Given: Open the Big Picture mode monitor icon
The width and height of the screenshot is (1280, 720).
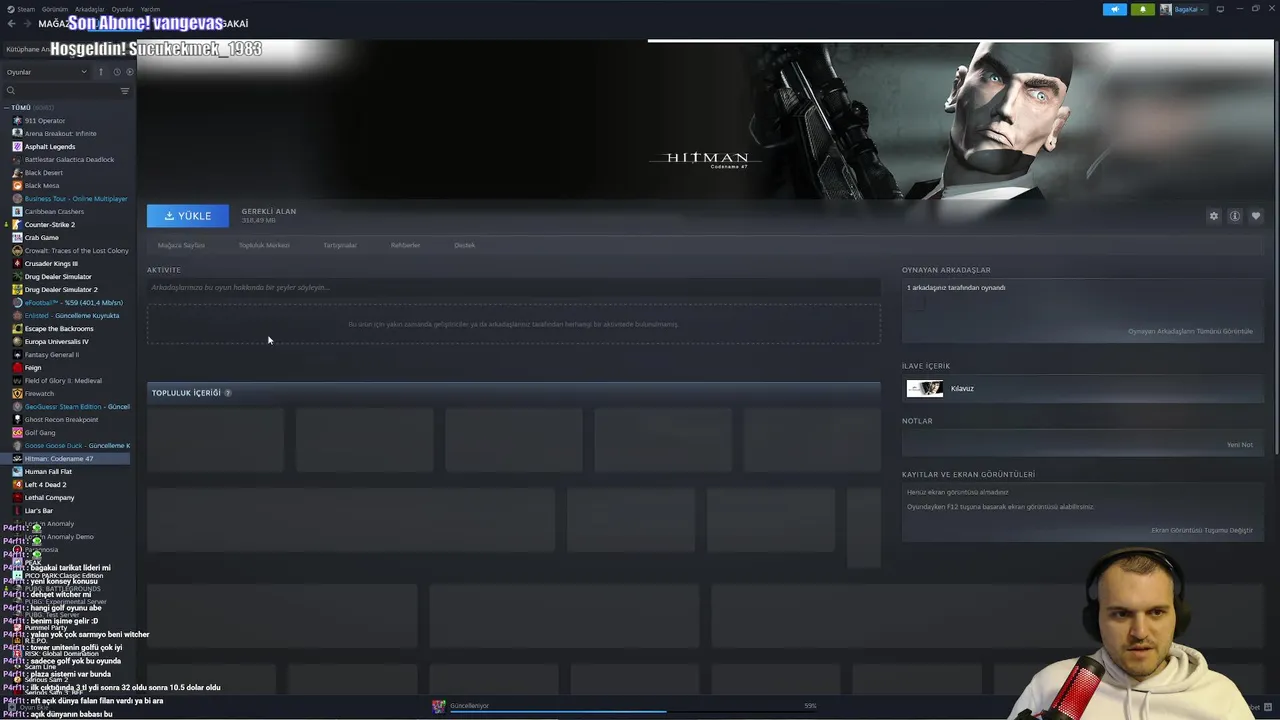Looking at the screenshot, I should pyautogui.click(x=1220, y=9).
